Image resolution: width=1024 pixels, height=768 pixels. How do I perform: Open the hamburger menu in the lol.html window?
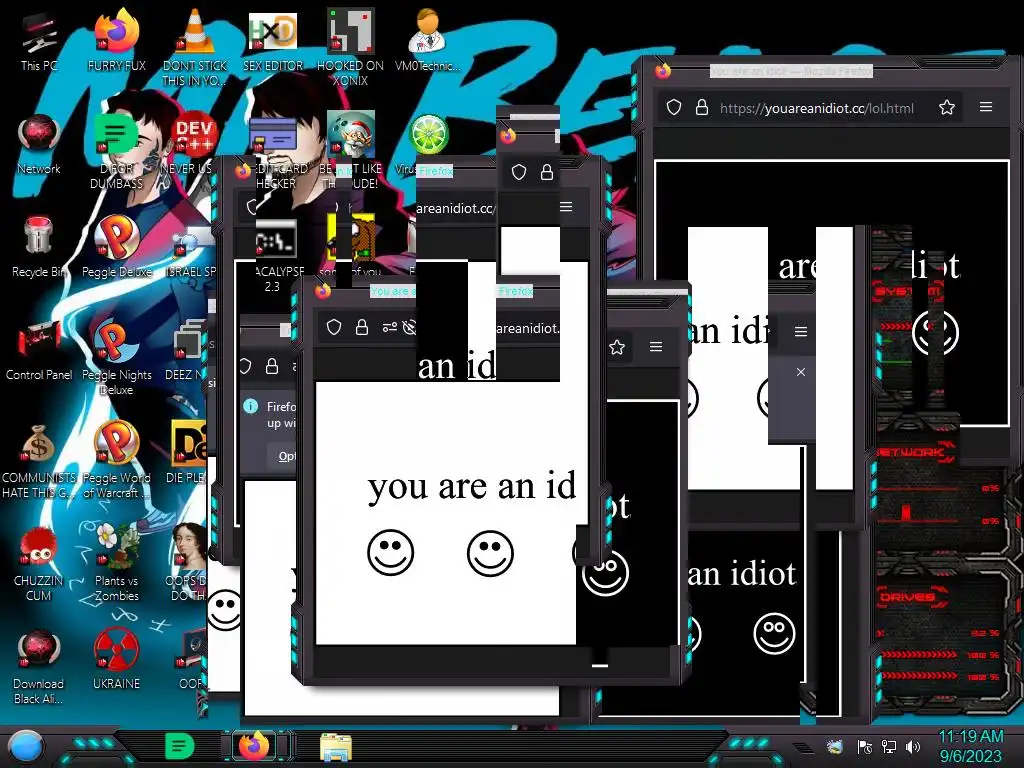click(985, 106)
